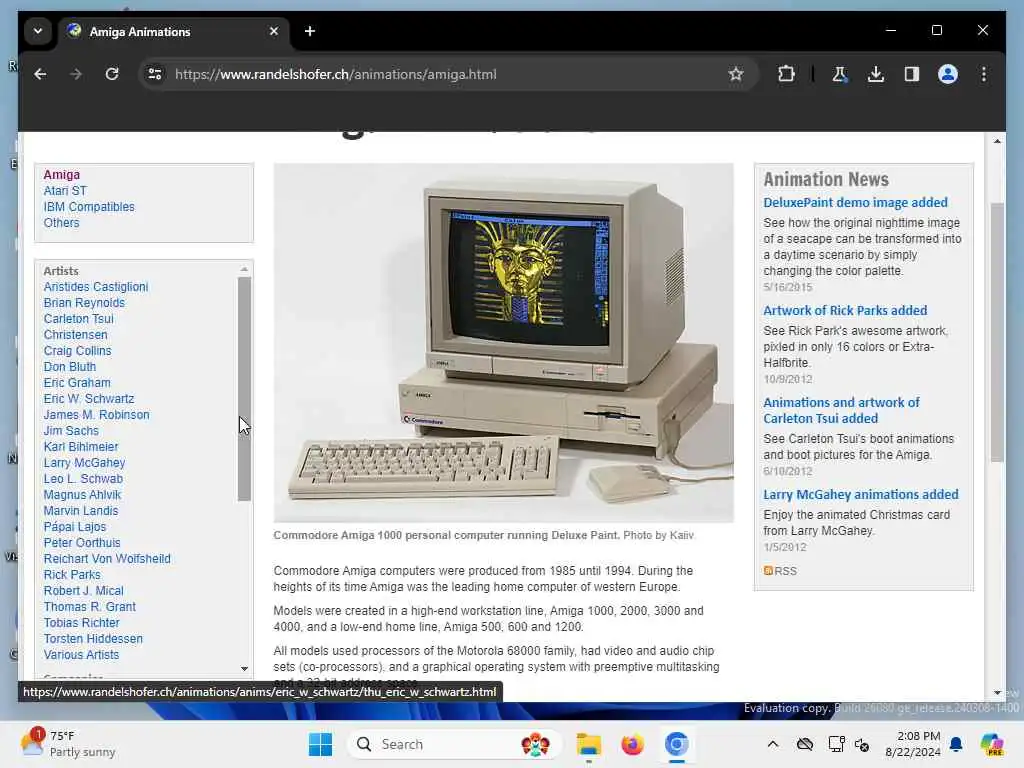Open artist Peter Oorthuis link
The image size is (1024, 768).
pyautogui.click(x=82, y=543)
